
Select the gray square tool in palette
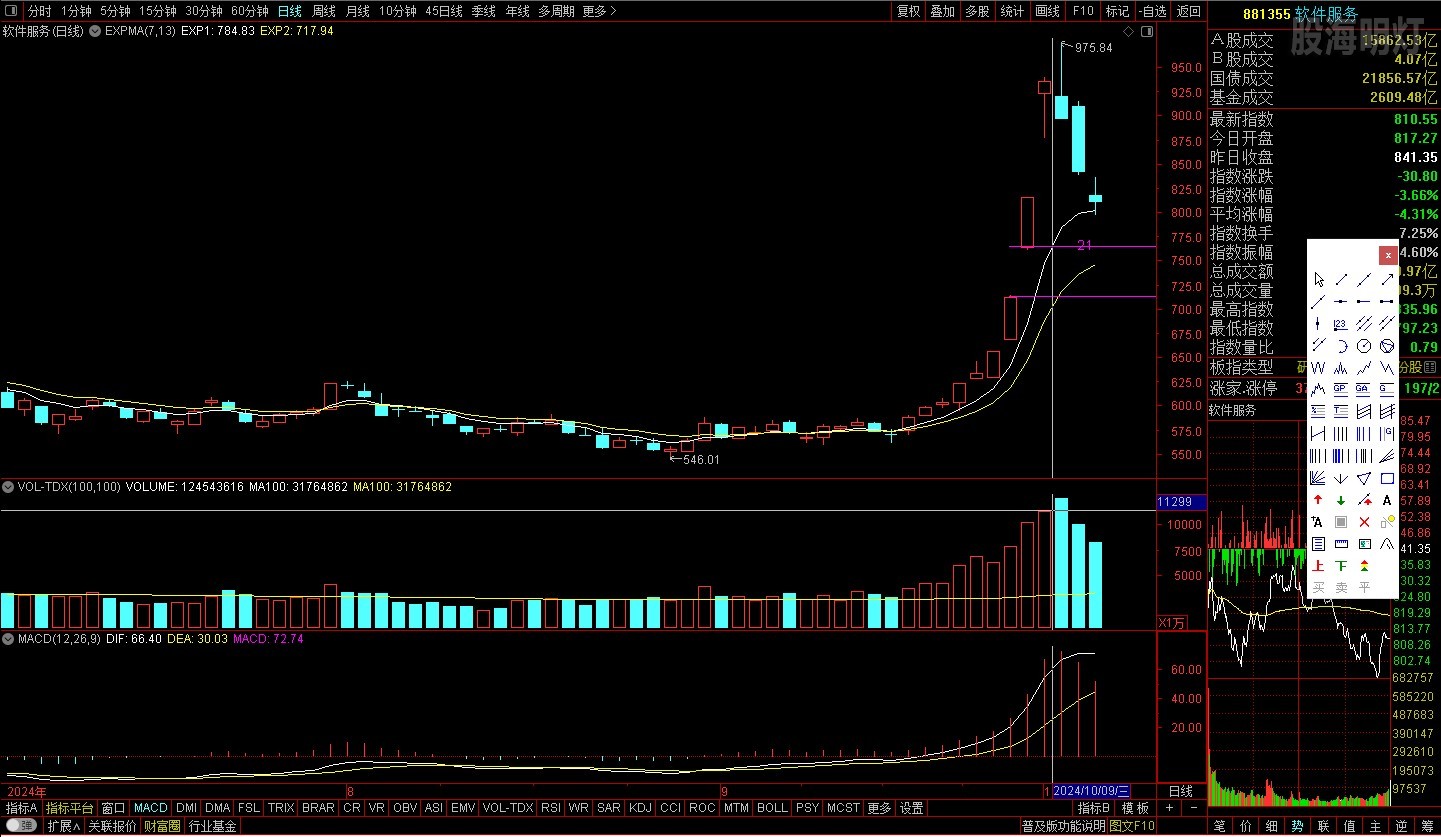point(1341,522)
